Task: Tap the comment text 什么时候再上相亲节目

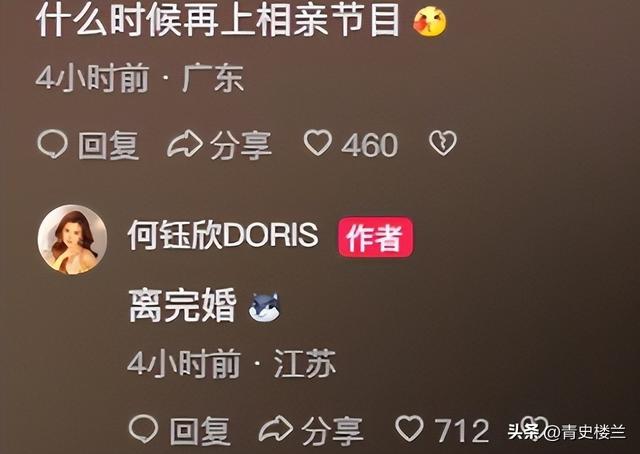Action: 218,20
